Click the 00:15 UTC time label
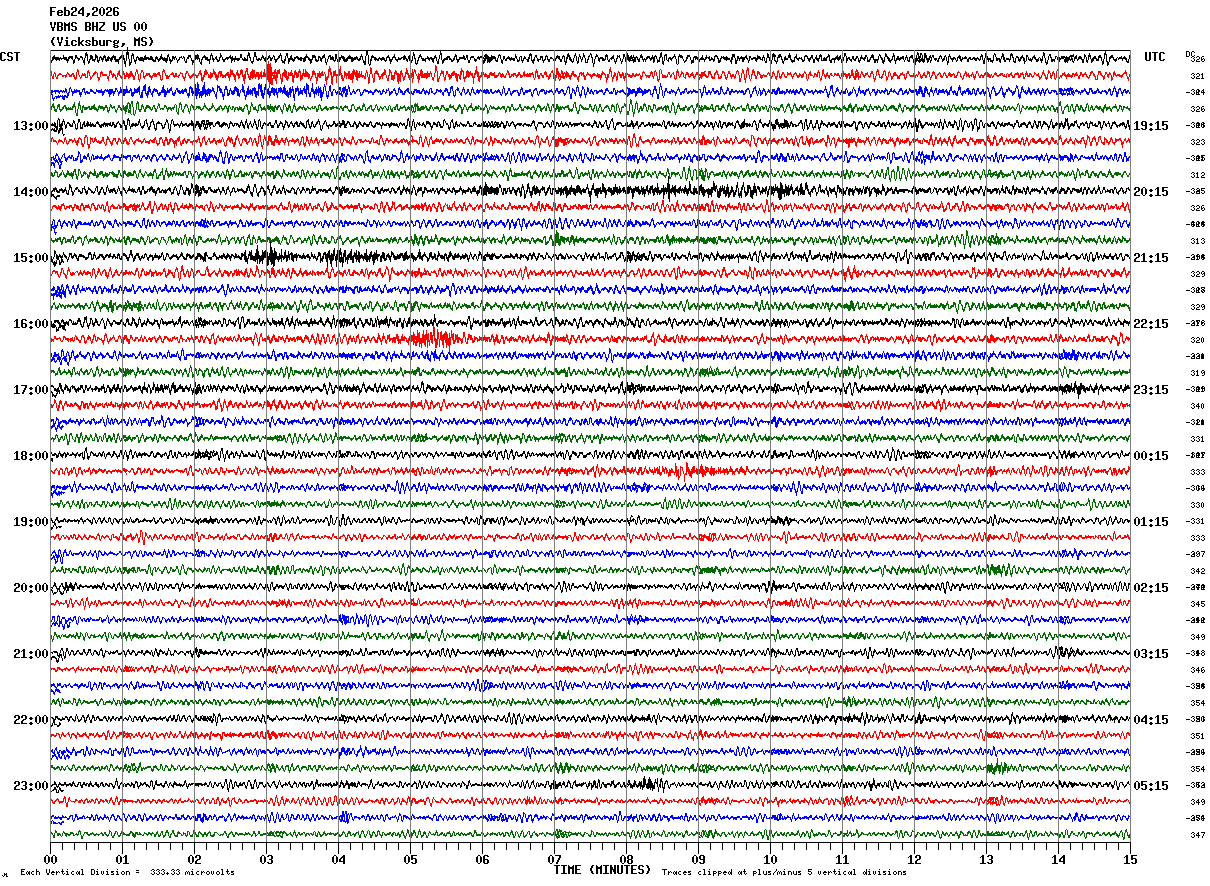 click(1151, 456)
